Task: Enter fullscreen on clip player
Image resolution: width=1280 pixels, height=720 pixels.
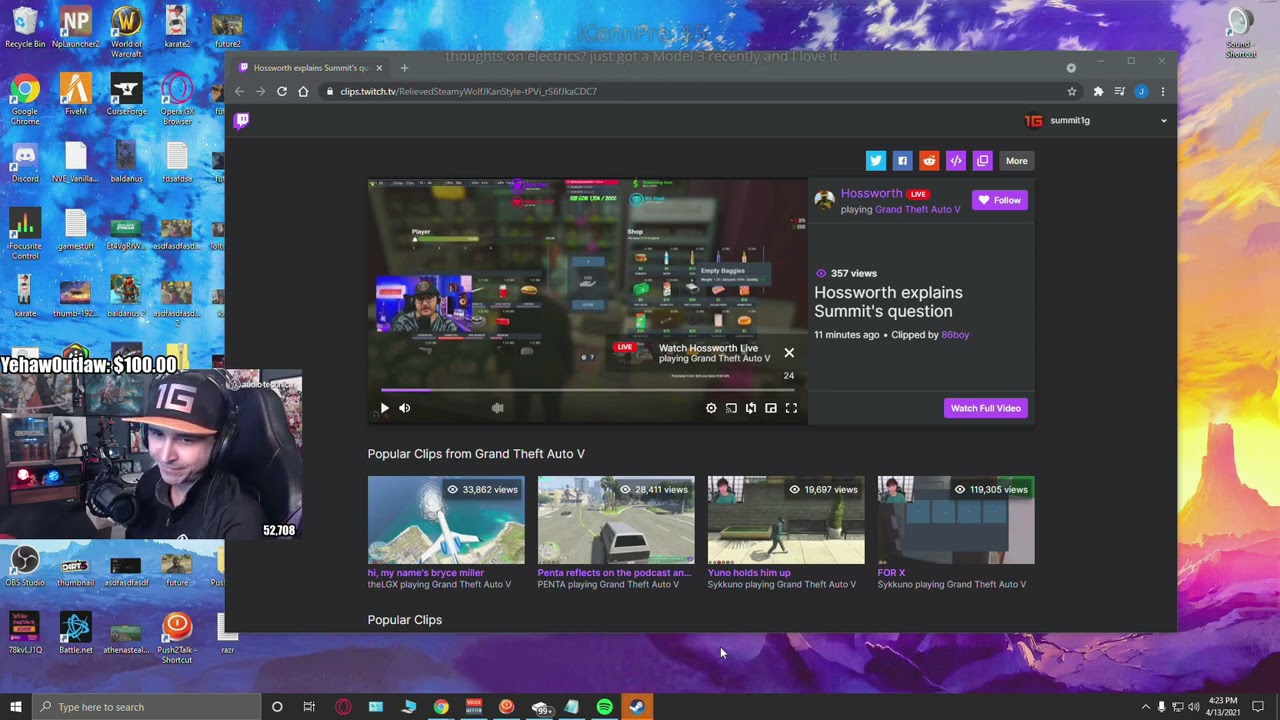Action: [x=791, y=408]
